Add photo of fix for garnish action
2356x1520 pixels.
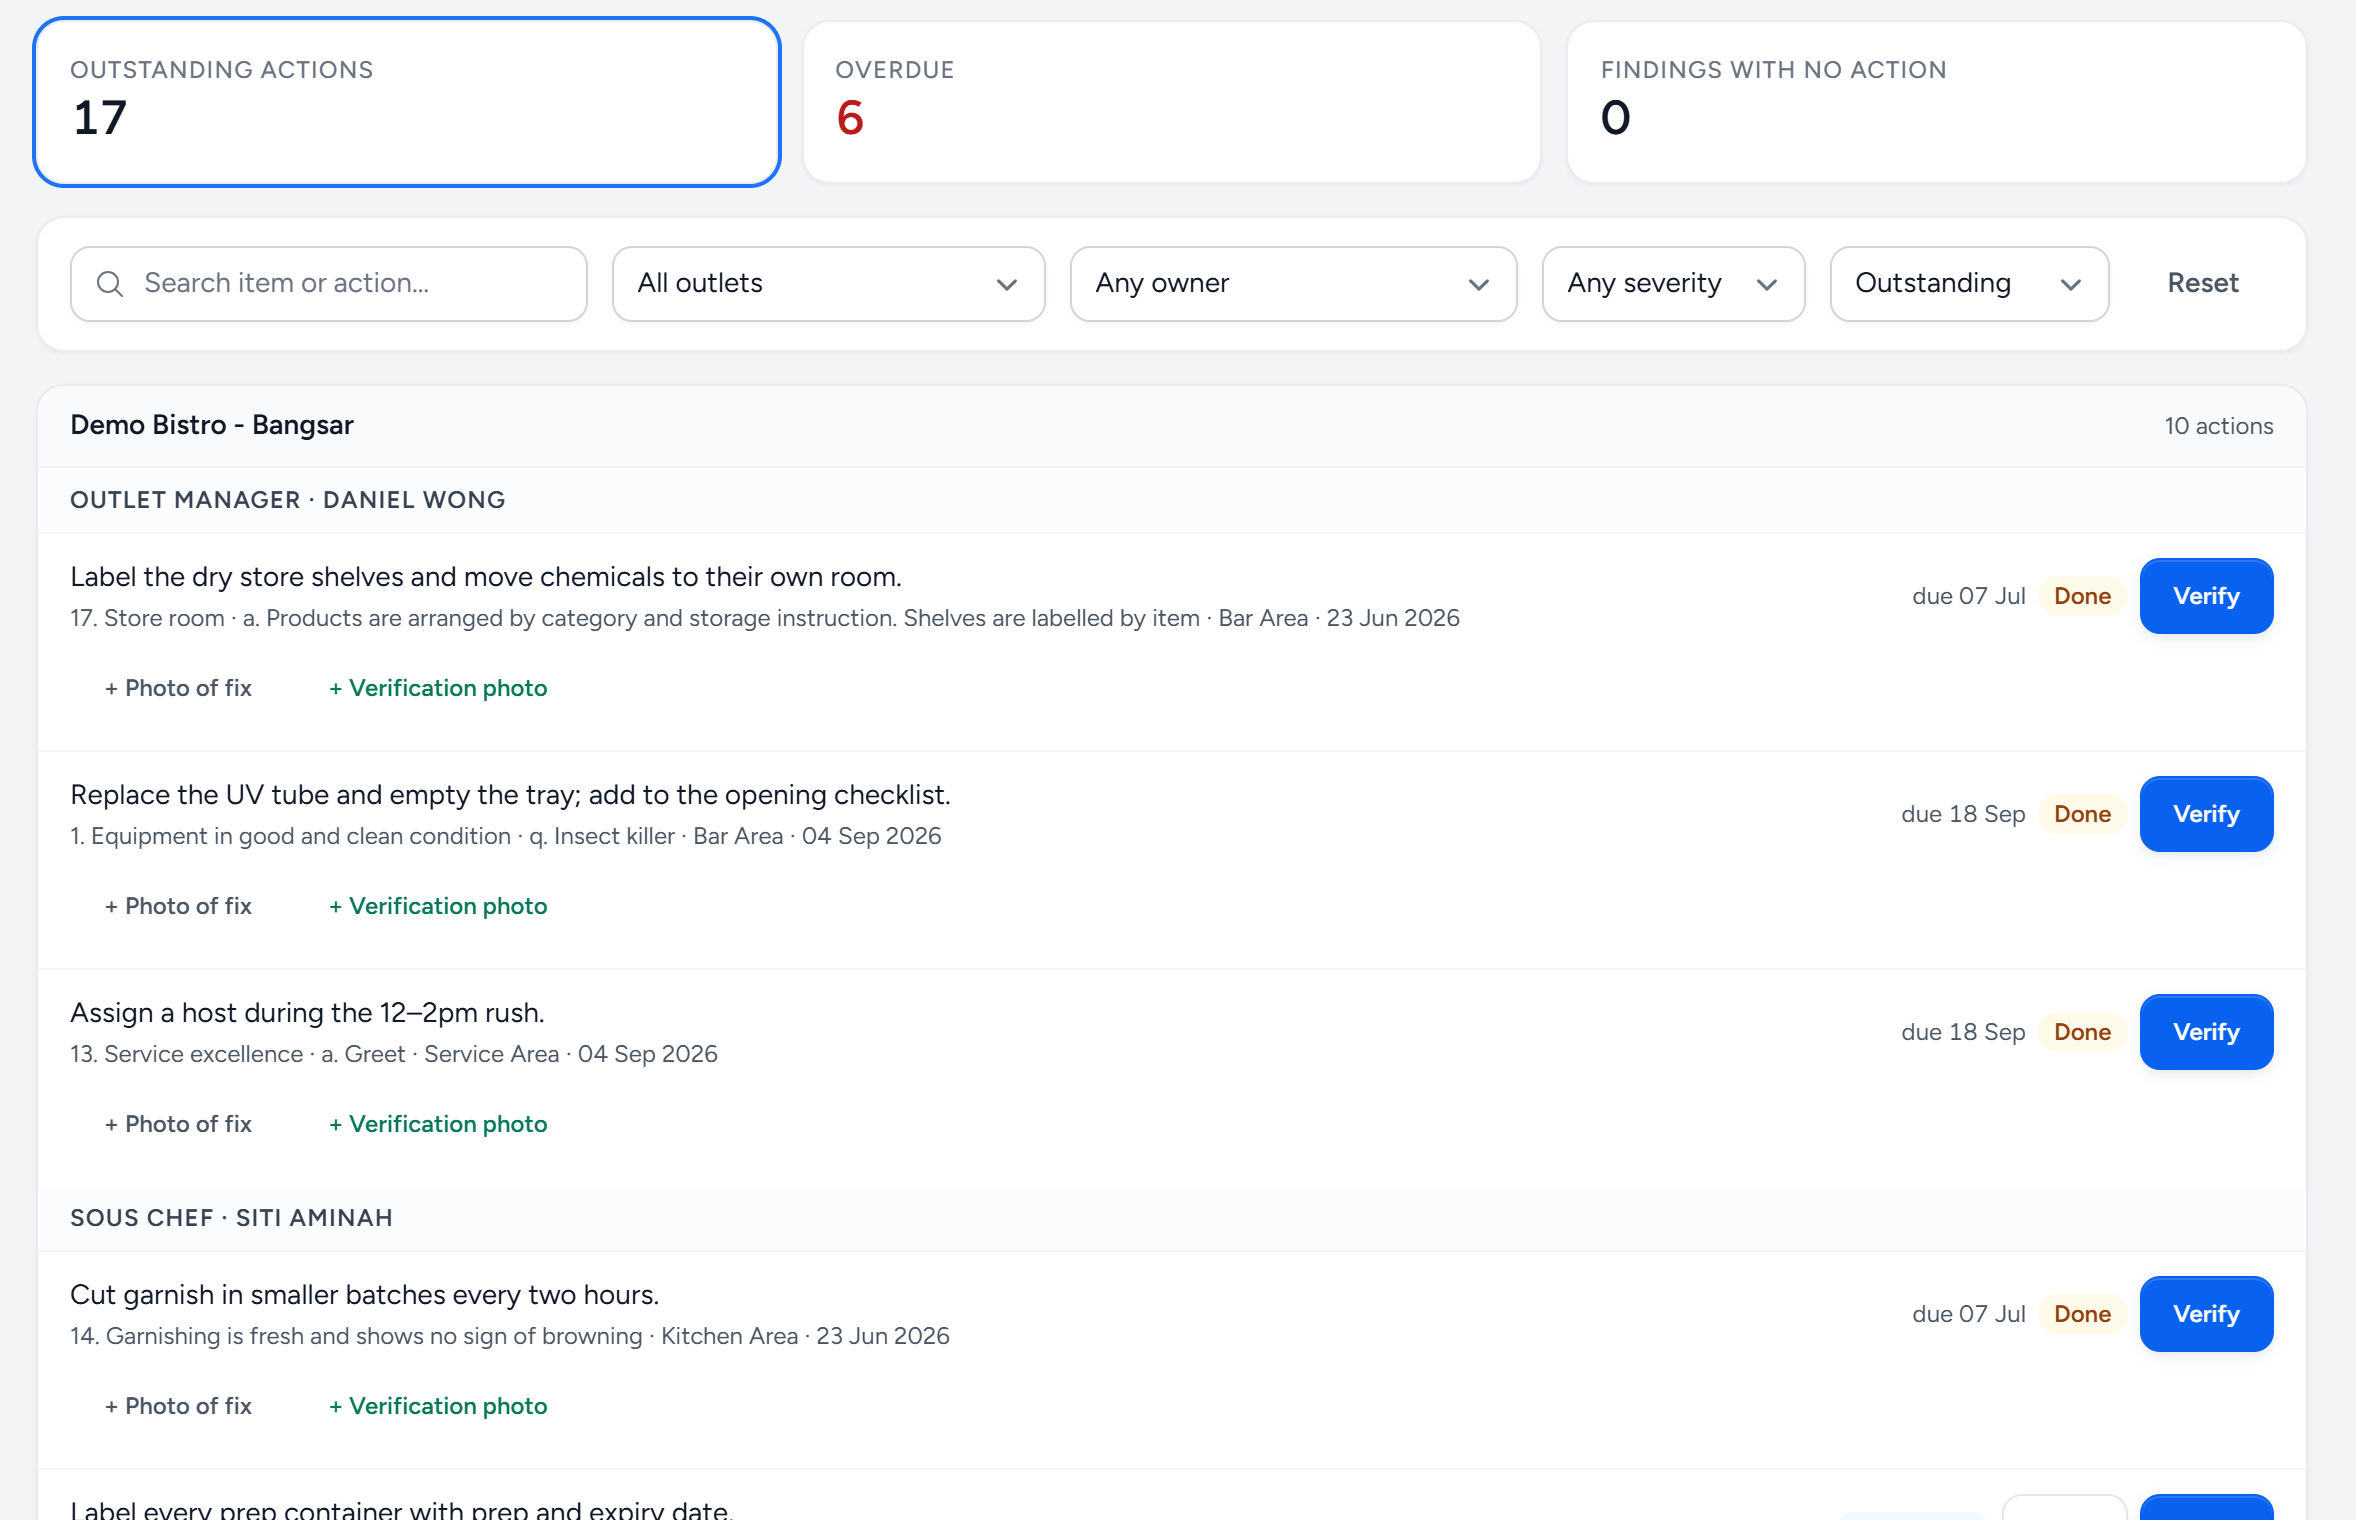tap(178, 1406)
